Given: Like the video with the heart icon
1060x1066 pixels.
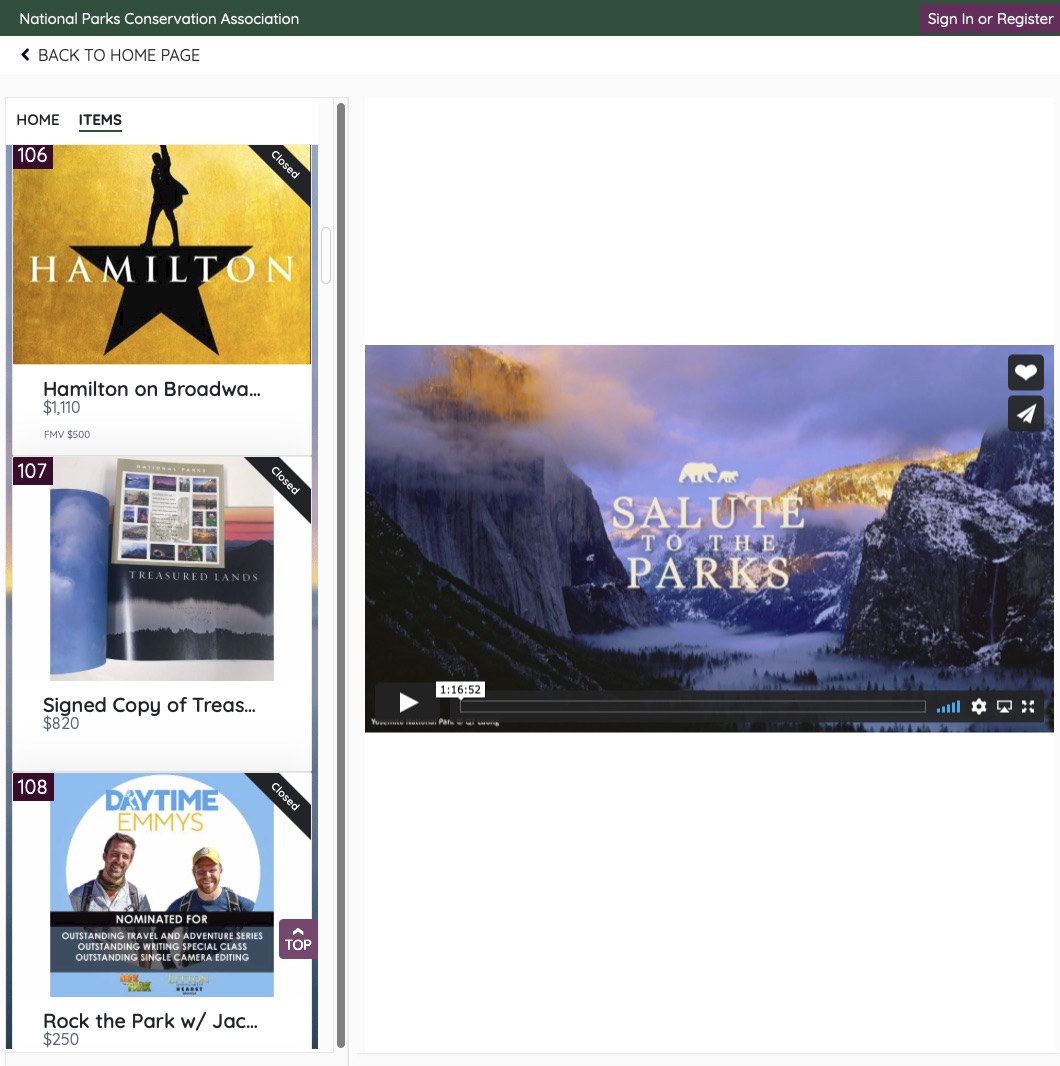Looking at the screenshot, I should [x=1025, y=372].
